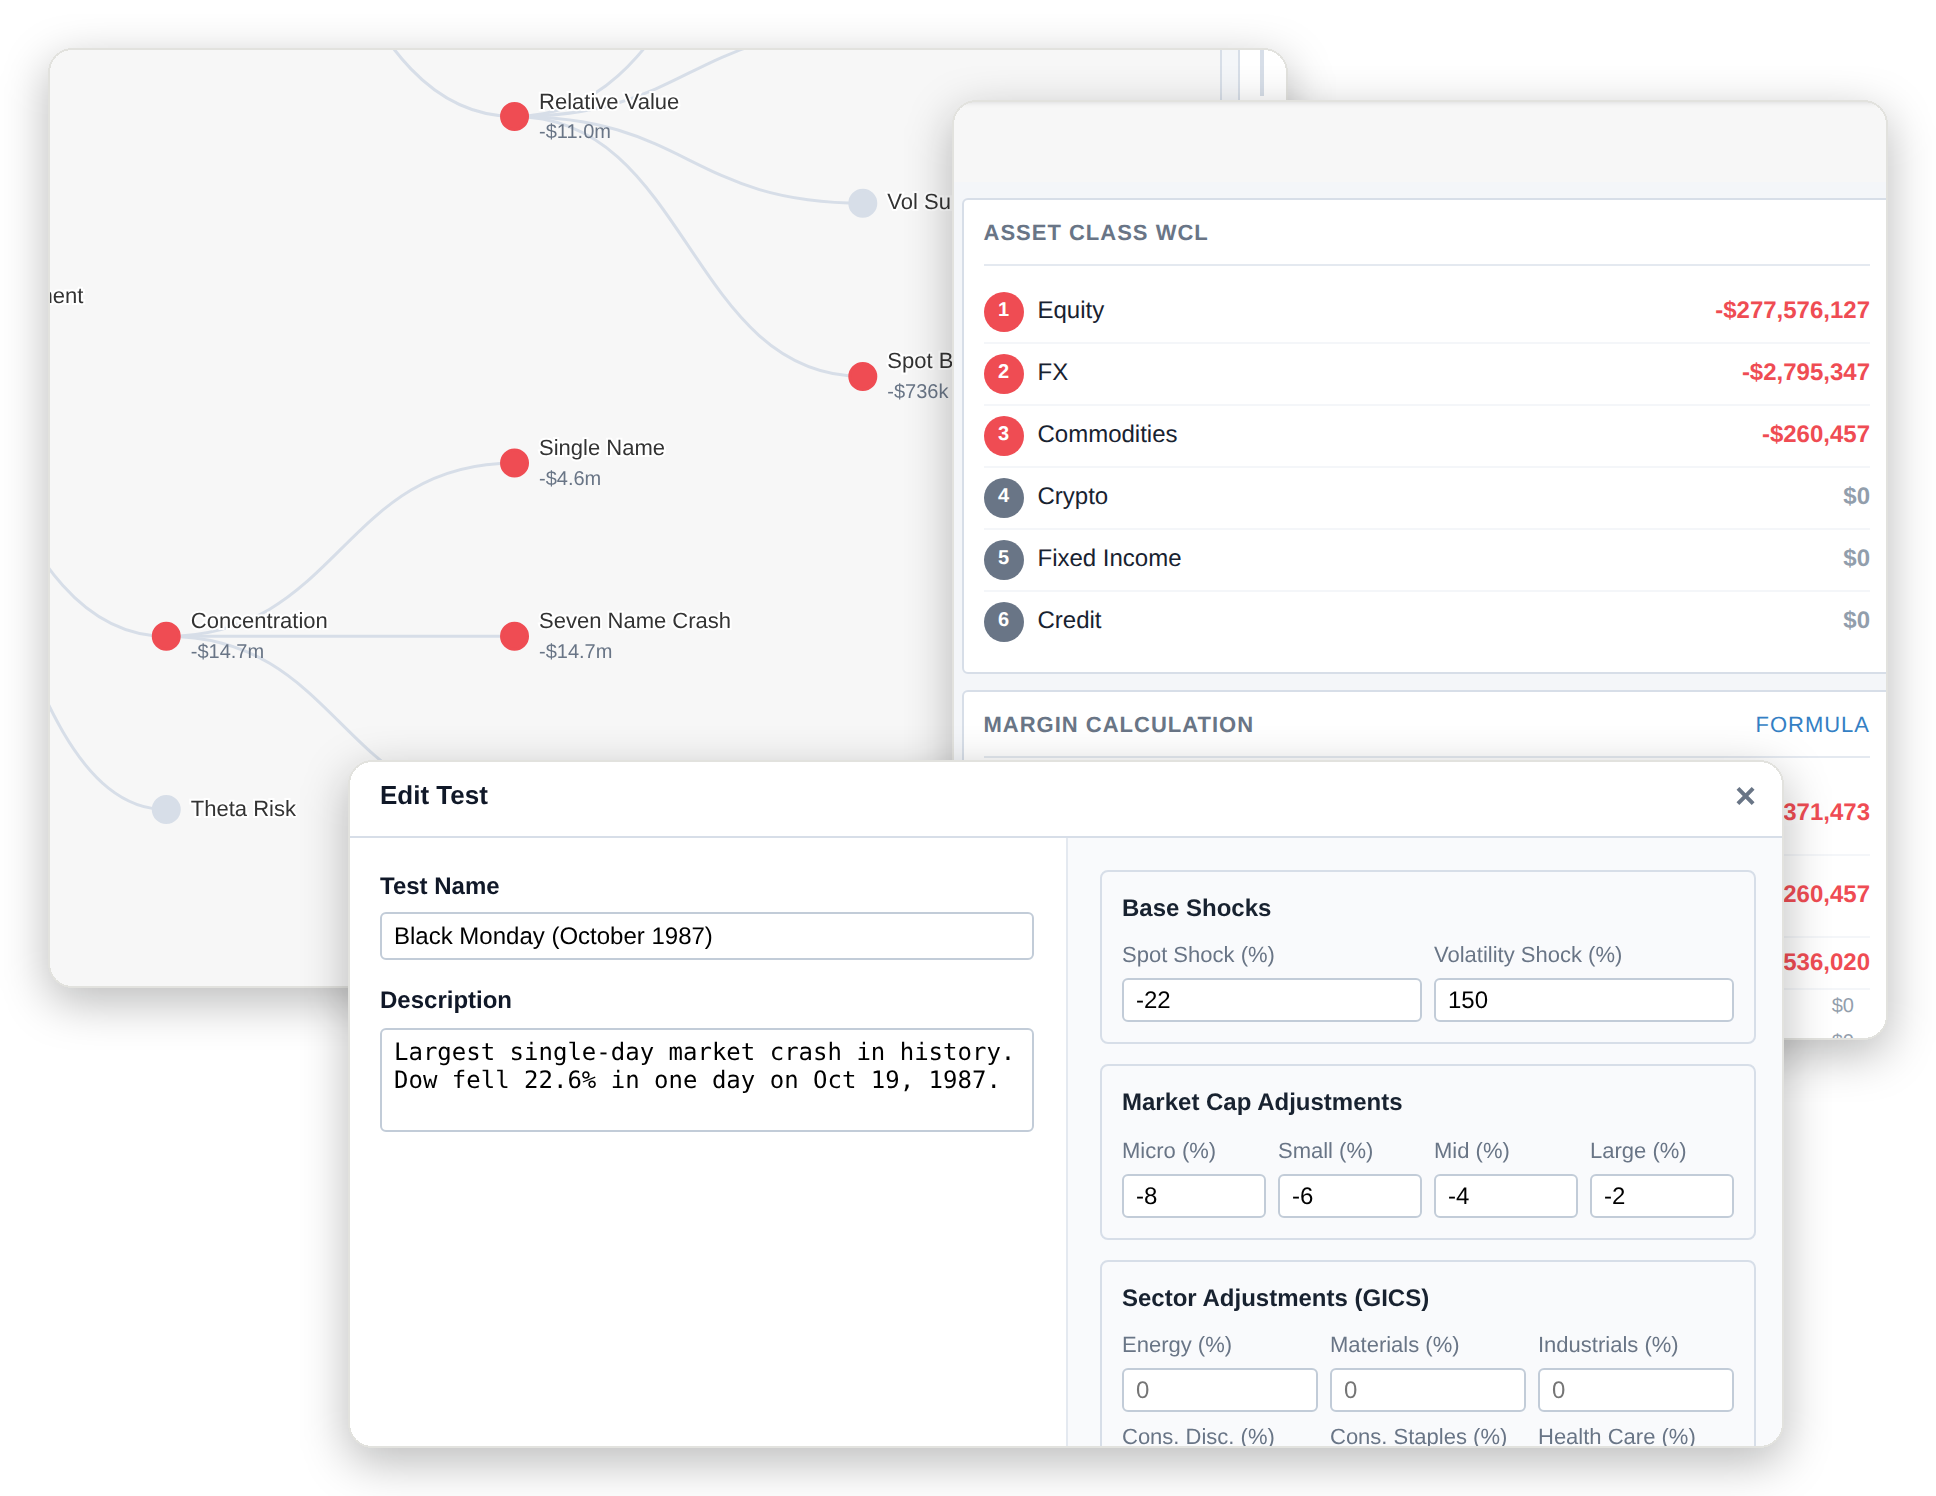Screen dimensions: 1936x1496
Task: Click the Energy (%) sector field
Action: click(1219, 1390)
